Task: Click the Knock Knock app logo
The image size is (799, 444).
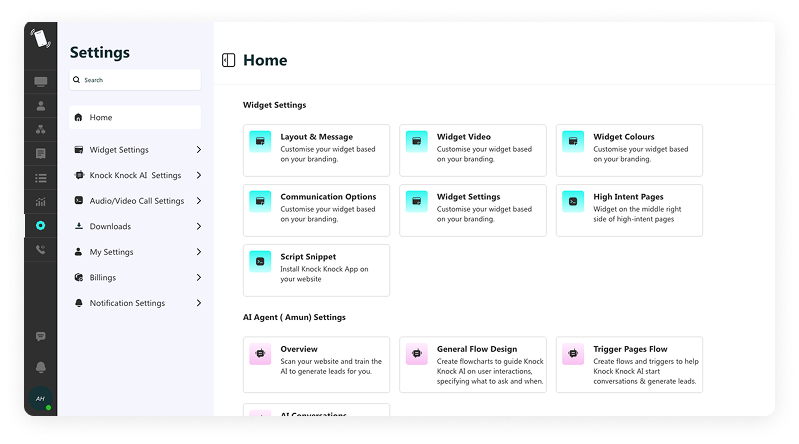Action: point(41,39)
